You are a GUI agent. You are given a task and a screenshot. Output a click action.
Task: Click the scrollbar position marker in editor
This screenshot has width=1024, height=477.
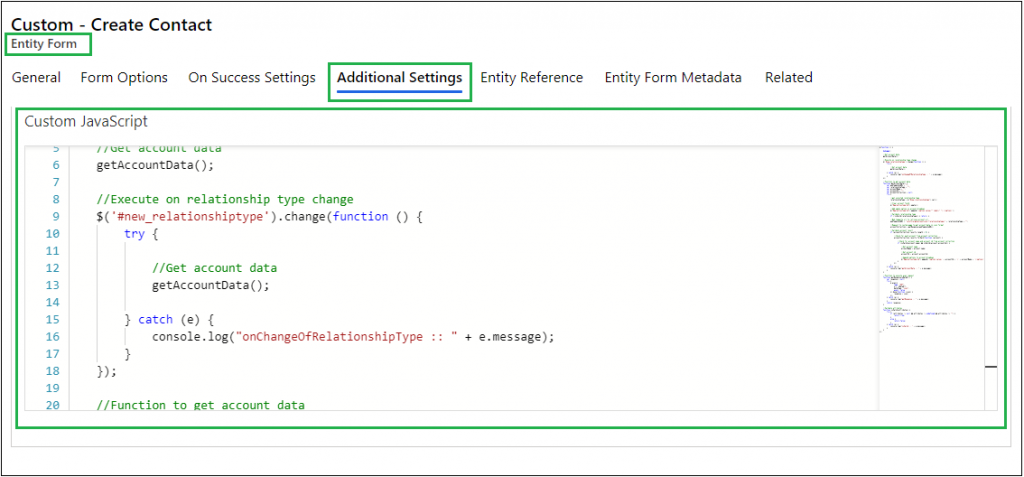(x=990, y=367)
